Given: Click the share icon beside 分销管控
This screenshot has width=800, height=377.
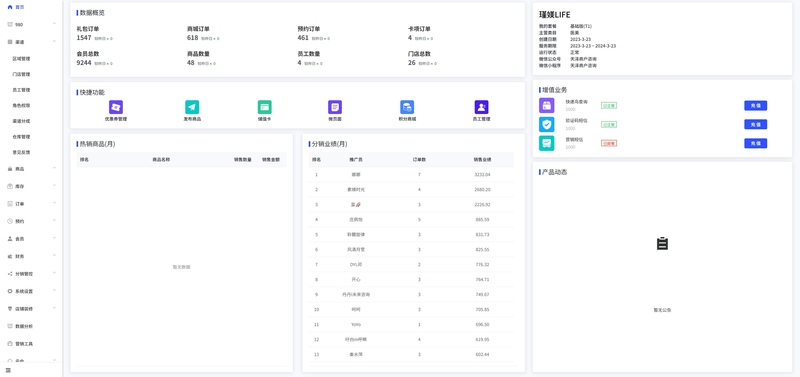Looking at the screenshot, I should coord(10,274).
